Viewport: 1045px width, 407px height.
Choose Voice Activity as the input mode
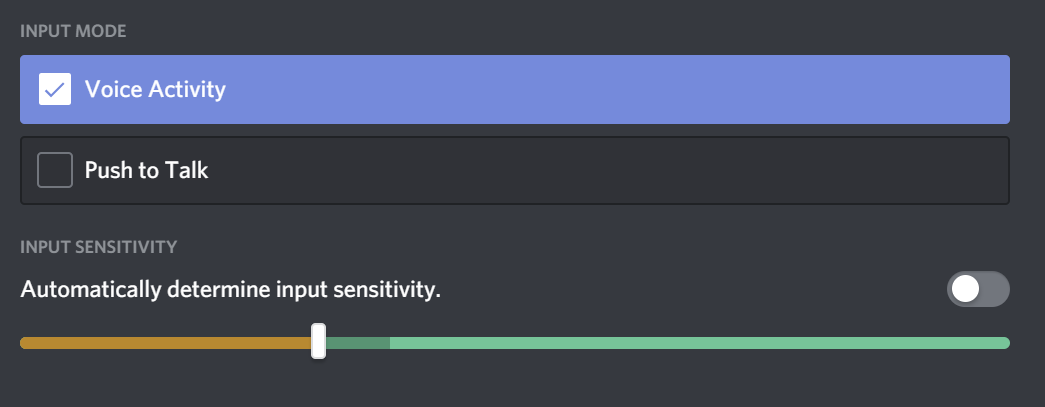coord(515,89)
